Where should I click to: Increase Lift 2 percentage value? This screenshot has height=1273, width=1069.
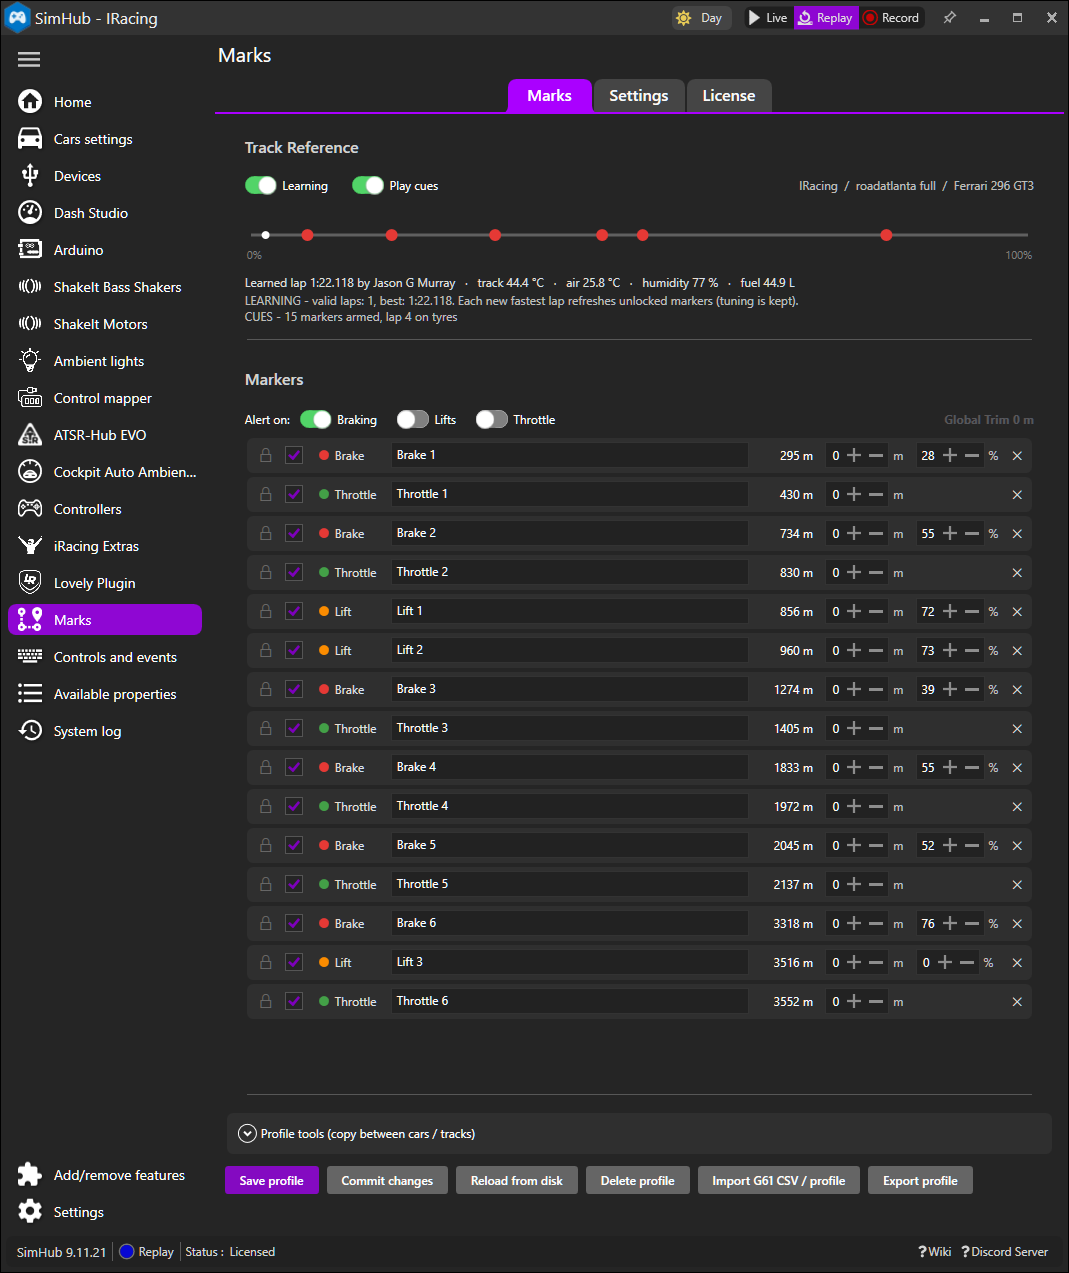950,650
